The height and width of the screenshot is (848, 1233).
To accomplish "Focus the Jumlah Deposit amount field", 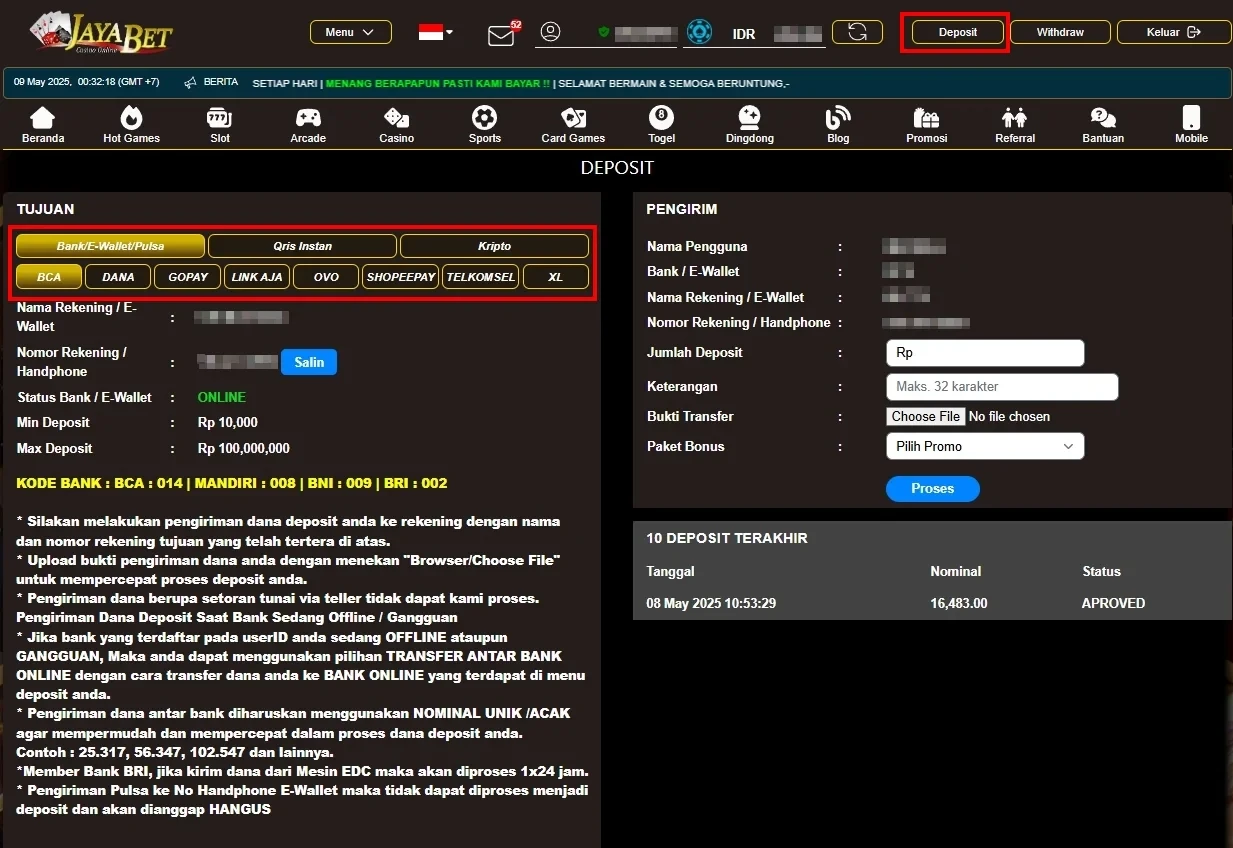I will click(x=985, y=353).
